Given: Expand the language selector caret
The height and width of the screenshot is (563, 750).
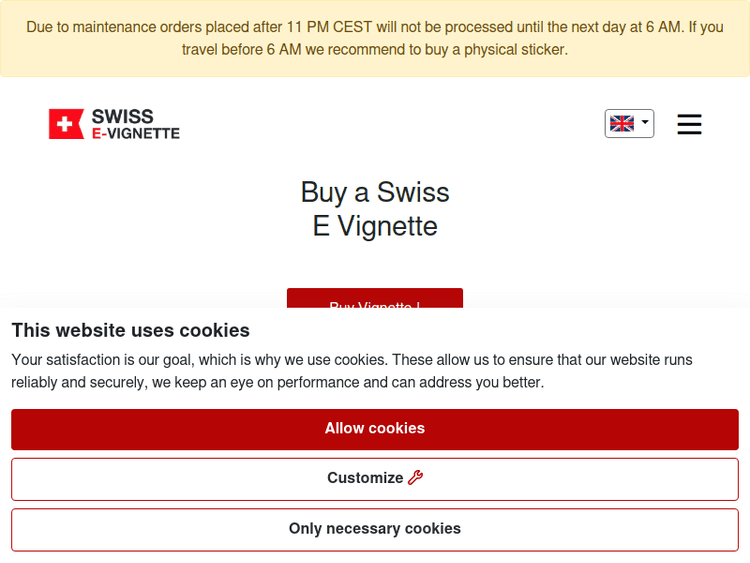Looking at the screenshot, I should (645, 123).
